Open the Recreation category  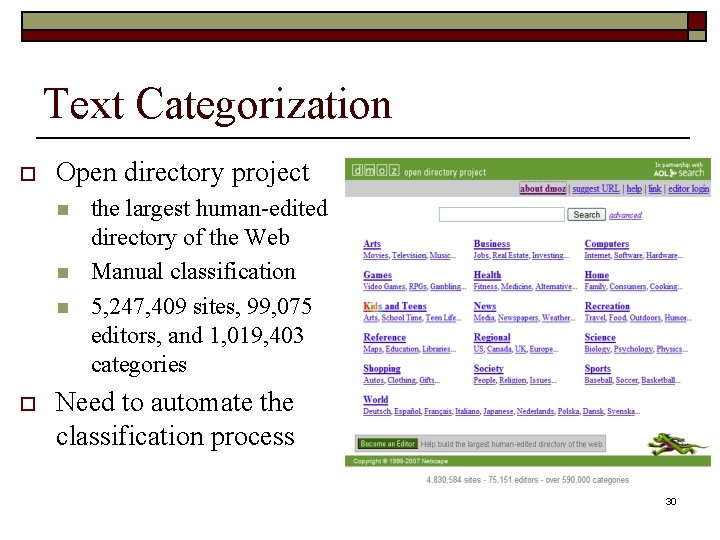point(607,306)
